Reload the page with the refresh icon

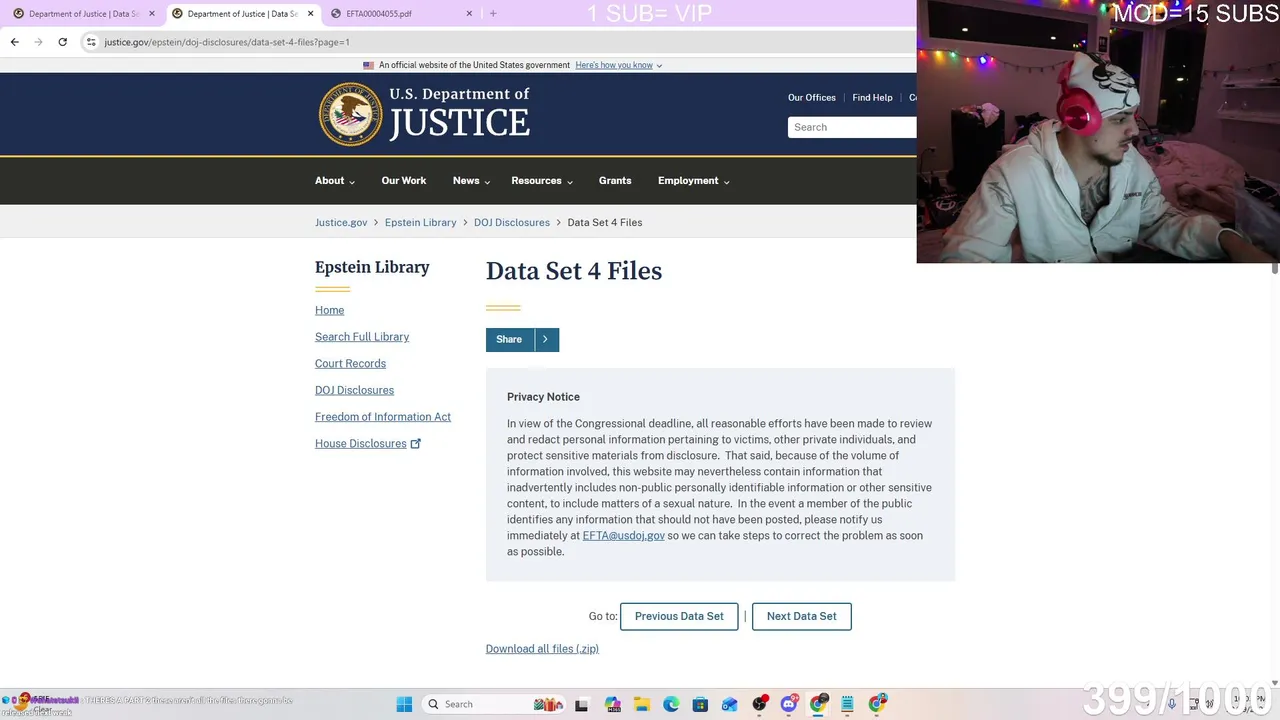(62, 42)
